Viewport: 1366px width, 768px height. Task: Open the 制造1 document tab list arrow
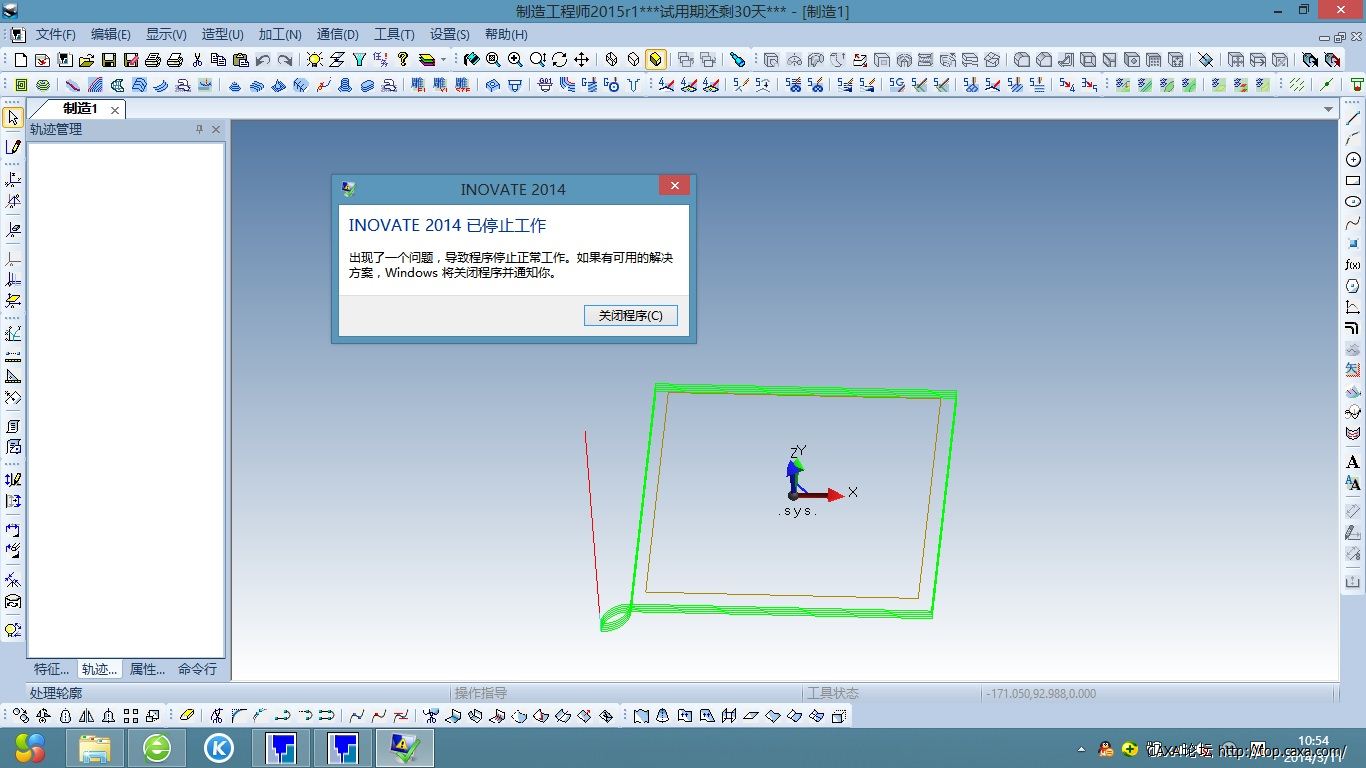(1328, 109)
